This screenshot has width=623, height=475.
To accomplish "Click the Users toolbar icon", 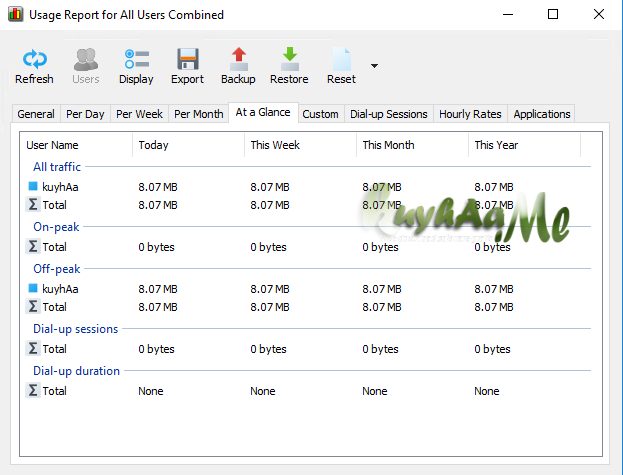I will point(86,59).
